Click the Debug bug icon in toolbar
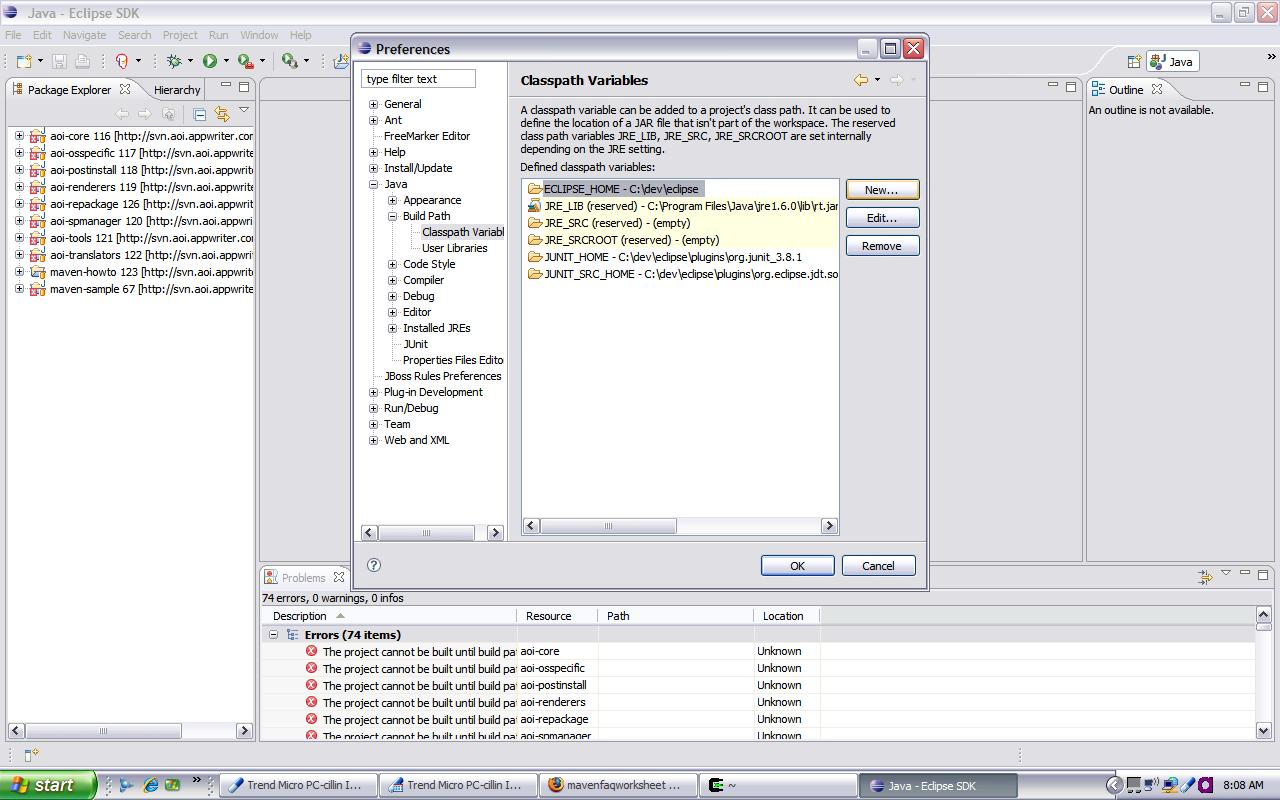Image resolution: width=1280 pixels, height=800 pixels. pyautogui.click(x=174, y=61)
